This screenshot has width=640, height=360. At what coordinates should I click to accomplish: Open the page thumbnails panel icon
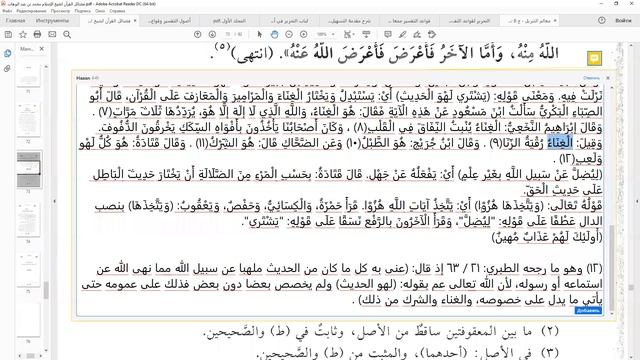tap(7, 53)
